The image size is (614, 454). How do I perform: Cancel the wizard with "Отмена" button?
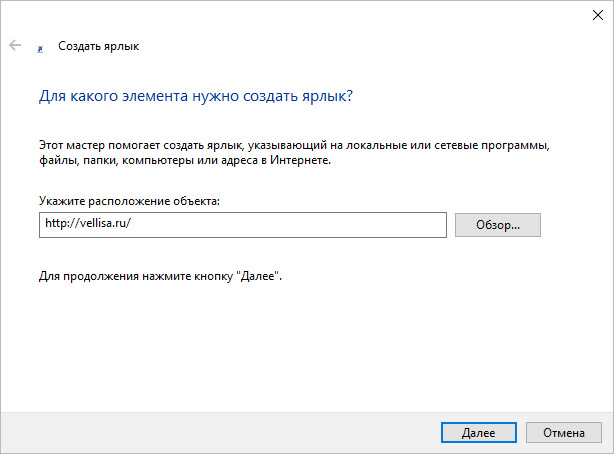(x=564, y=433)
